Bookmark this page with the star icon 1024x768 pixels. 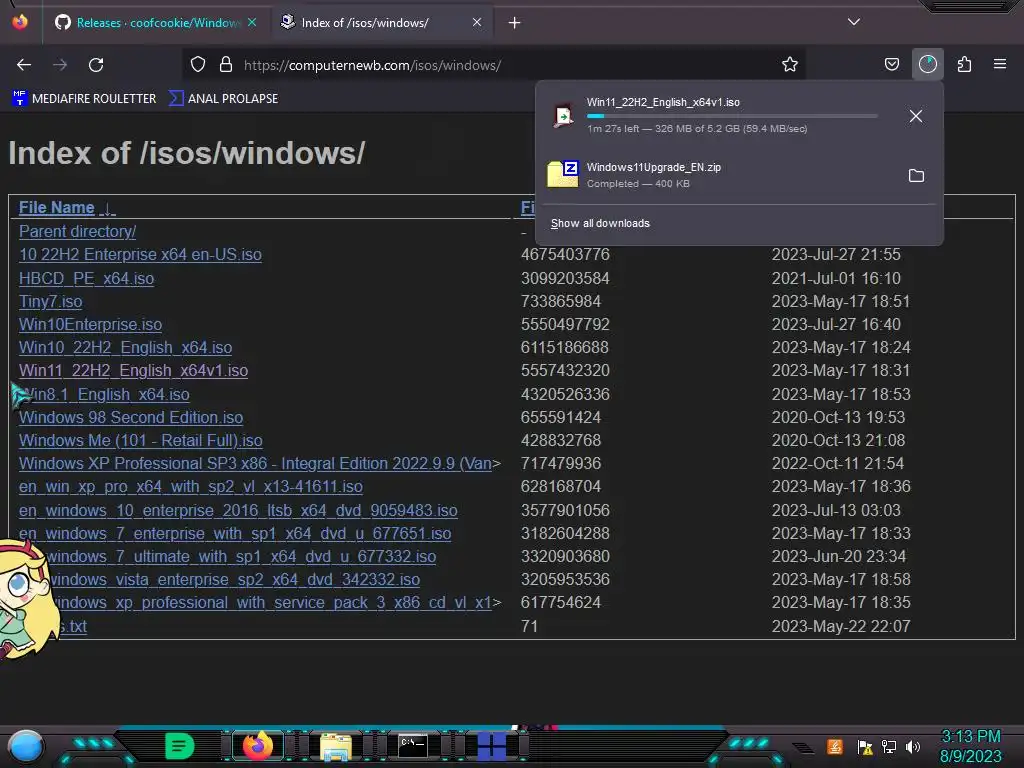(x=790, y=65)
